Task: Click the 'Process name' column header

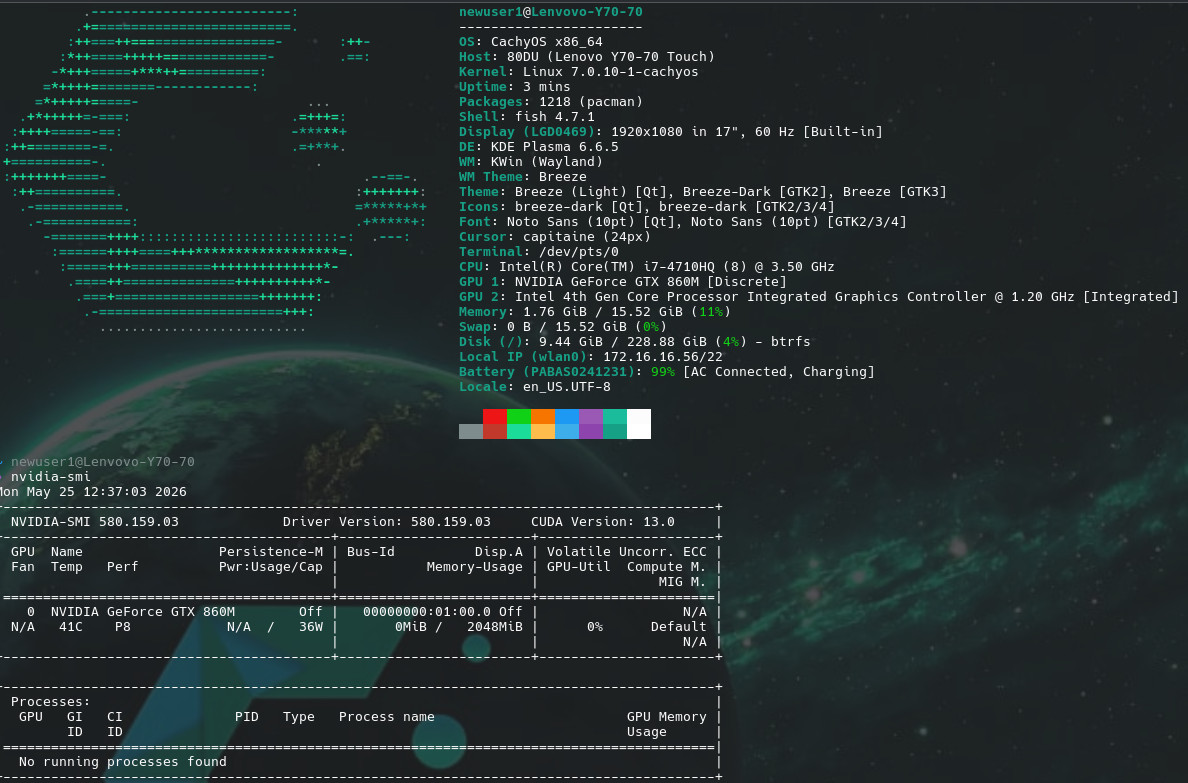Action: [x=386, y=717]
